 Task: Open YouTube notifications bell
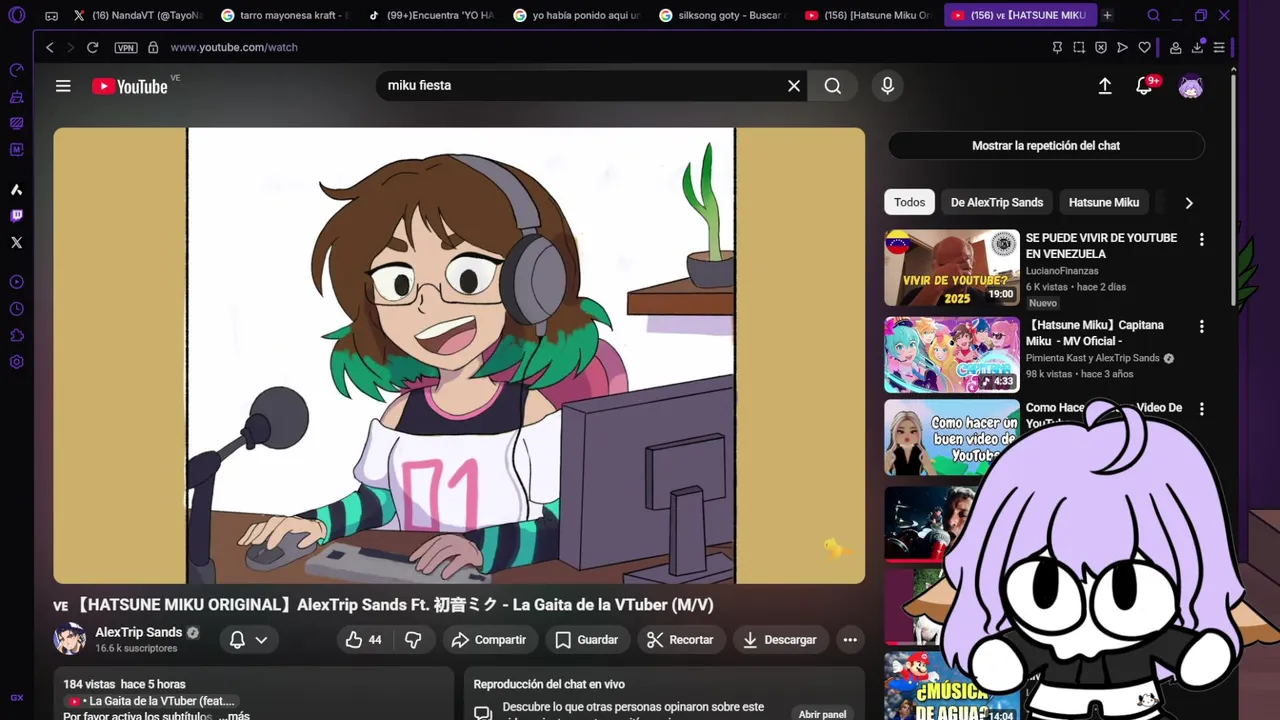(x=1145, y=86)
